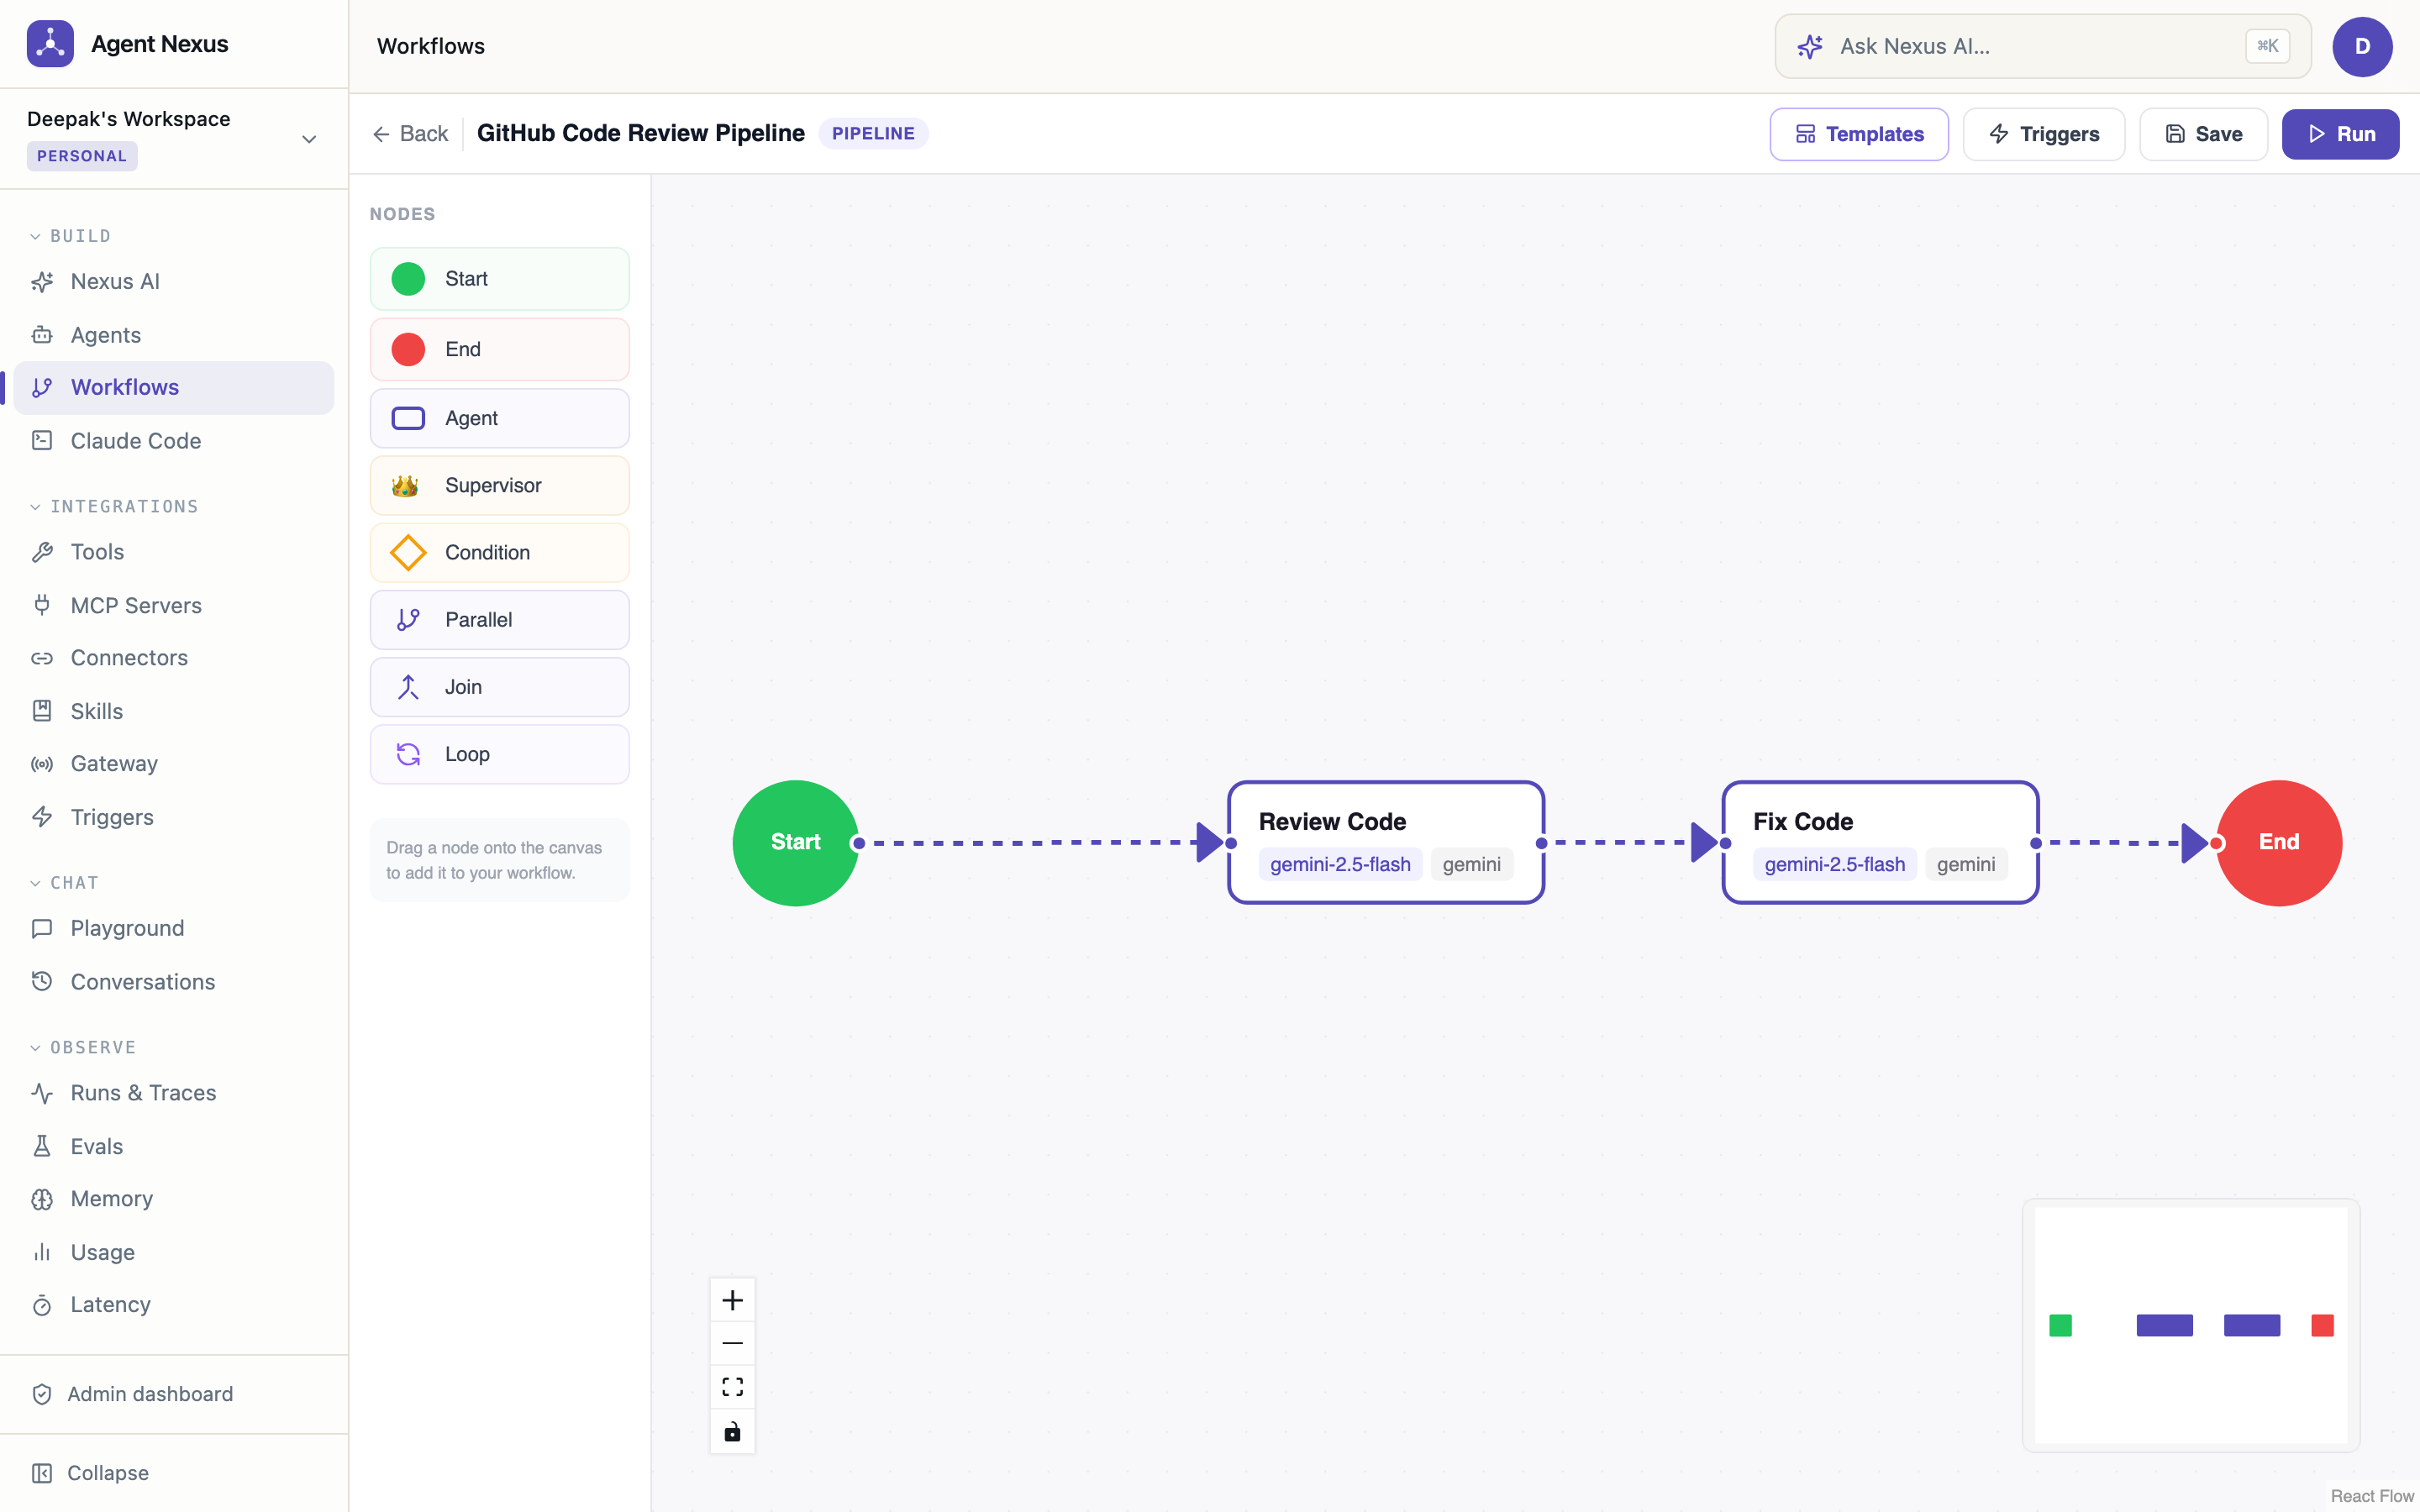This screenshot has width=2420, height=1512.
Task: Click the Conversations history icon
Action: click(42, 982)
